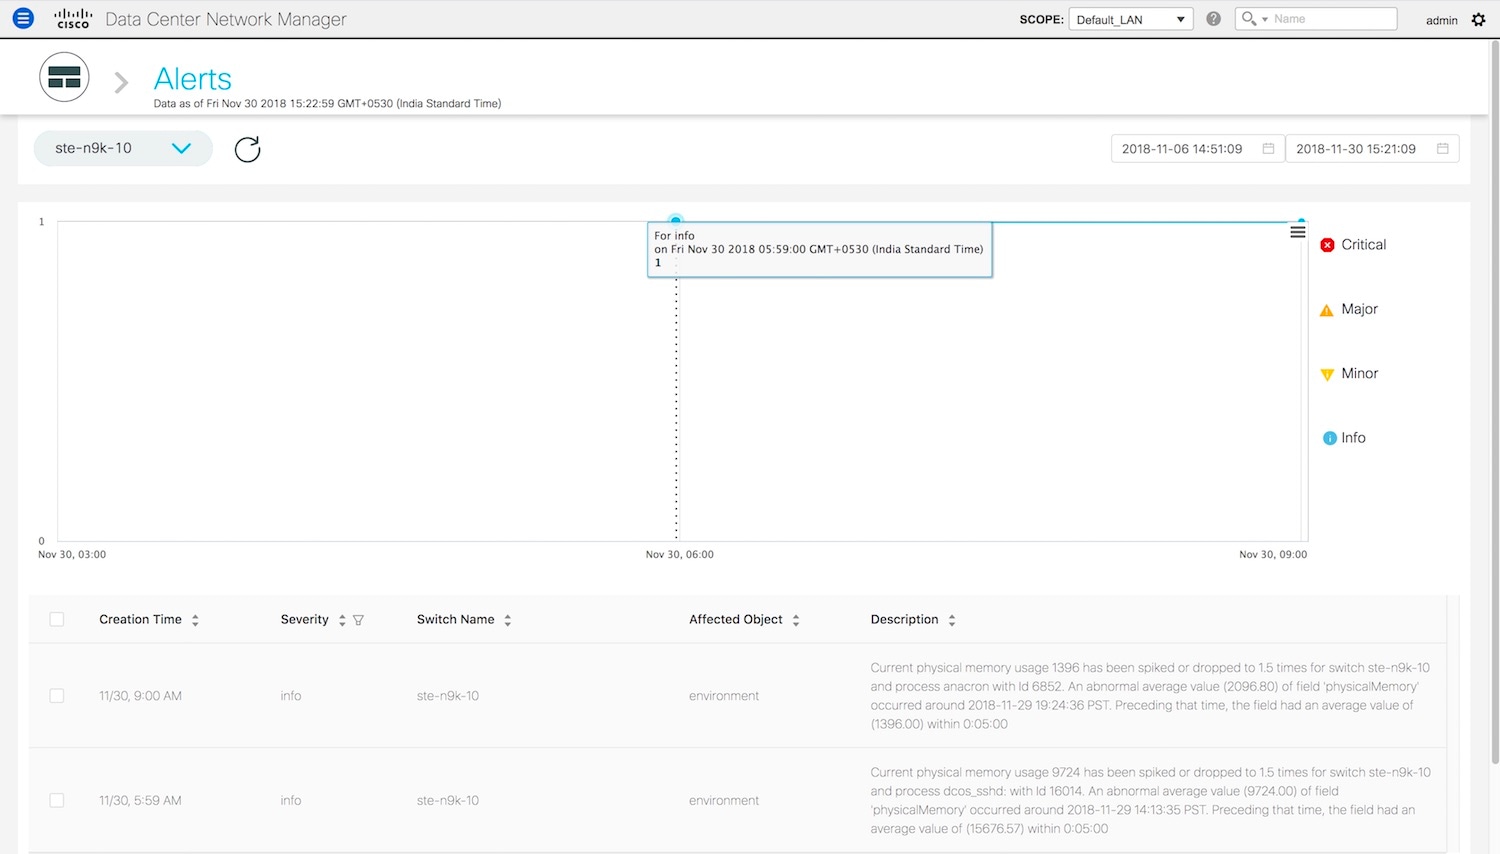Check the 11/30, 9:00 AM alert row
The image size is (1500, 854).
[57, 696]
